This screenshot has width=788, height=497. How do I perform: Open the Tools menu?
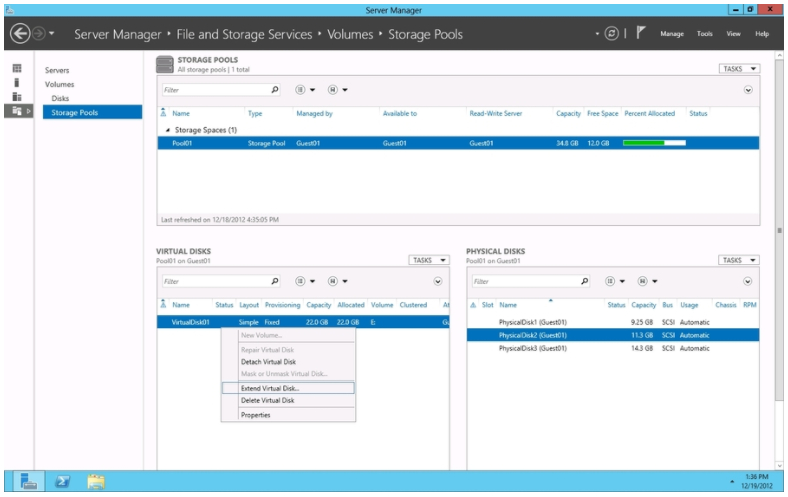pos(705,34)
